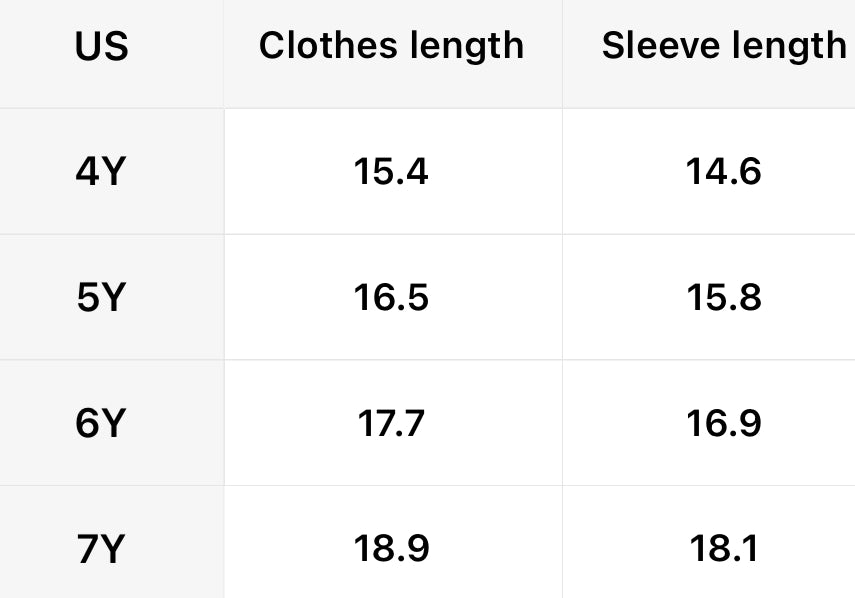Click the clothes length cell for size 6Y
This screenshot has width=855, height=598.
(x=391, y=424)
